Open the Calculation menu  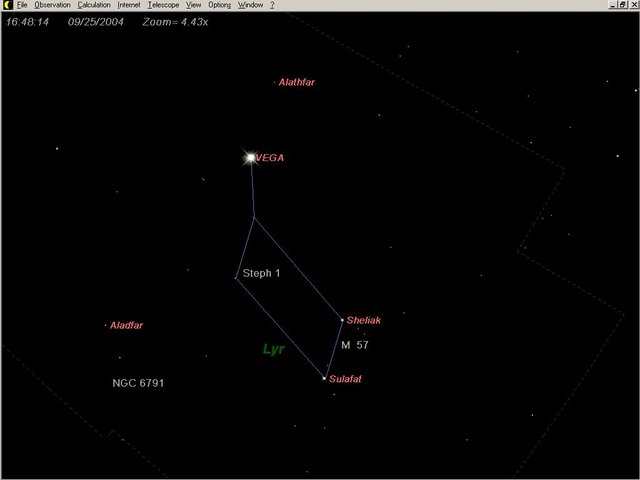click(94, 5)
